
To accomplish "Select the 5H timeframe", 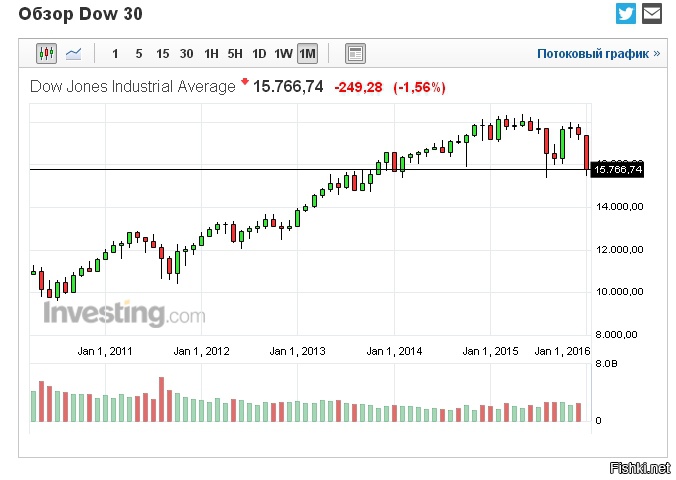I will tap(235, 54).
